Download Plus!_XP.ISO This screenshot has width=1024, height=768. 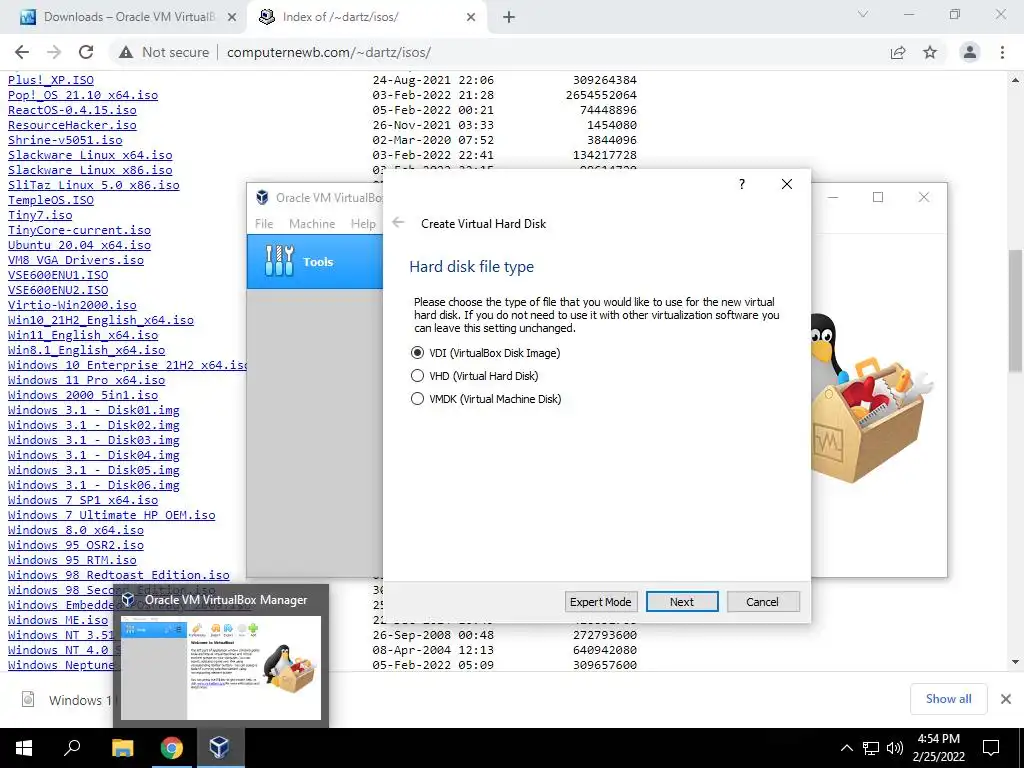tap(51, 80)
